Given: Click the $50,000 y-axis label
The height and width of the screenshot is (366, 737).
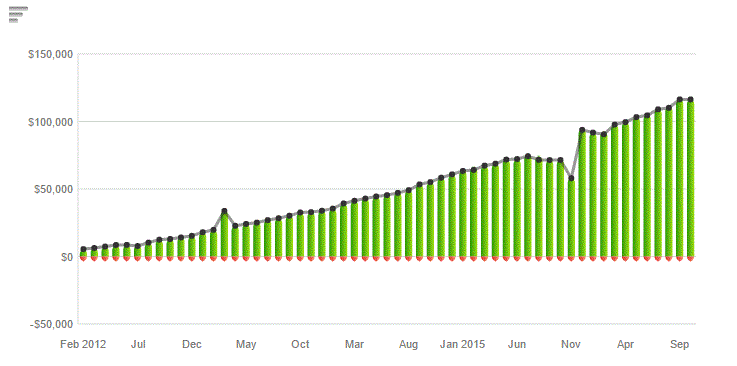Looking at the screenshot, I should tap(53, 189).
